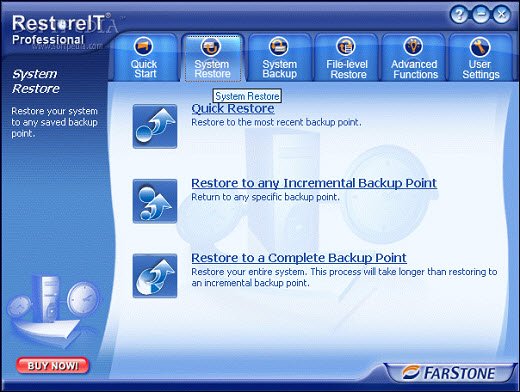Viewport: 520px width, 392px height.
Task: Minimize the RestoreIT window
Action: point(481,15)
